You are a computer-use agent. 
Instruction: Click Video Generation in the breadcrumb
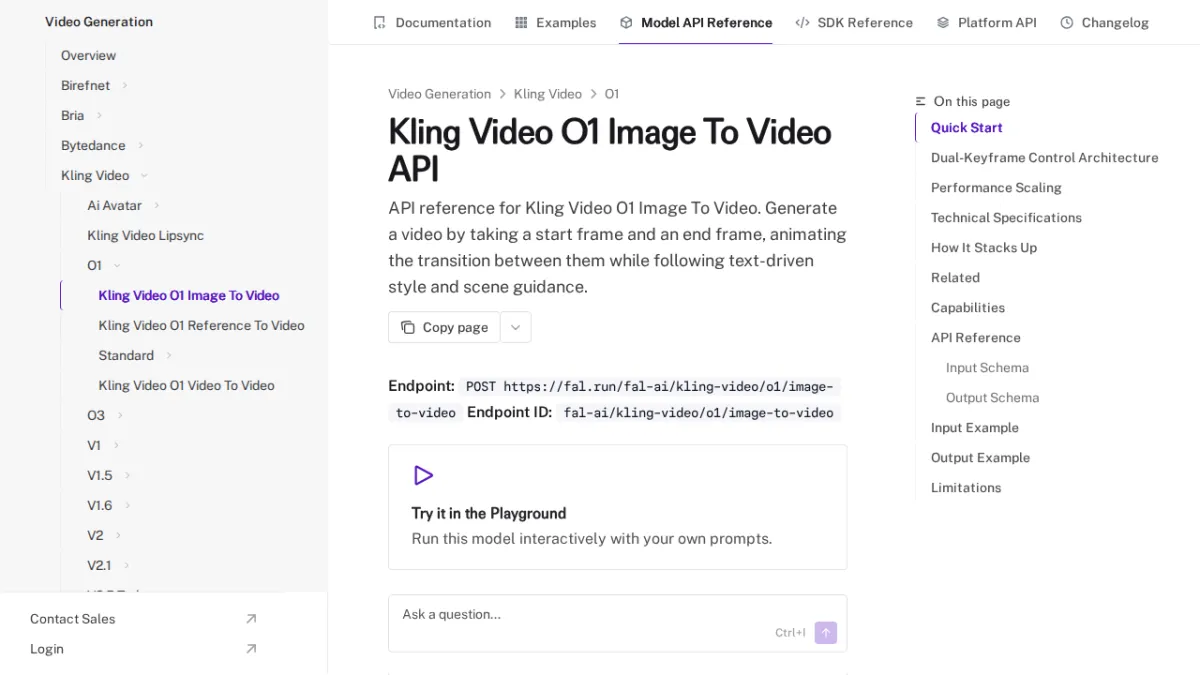tap(439, 94)
